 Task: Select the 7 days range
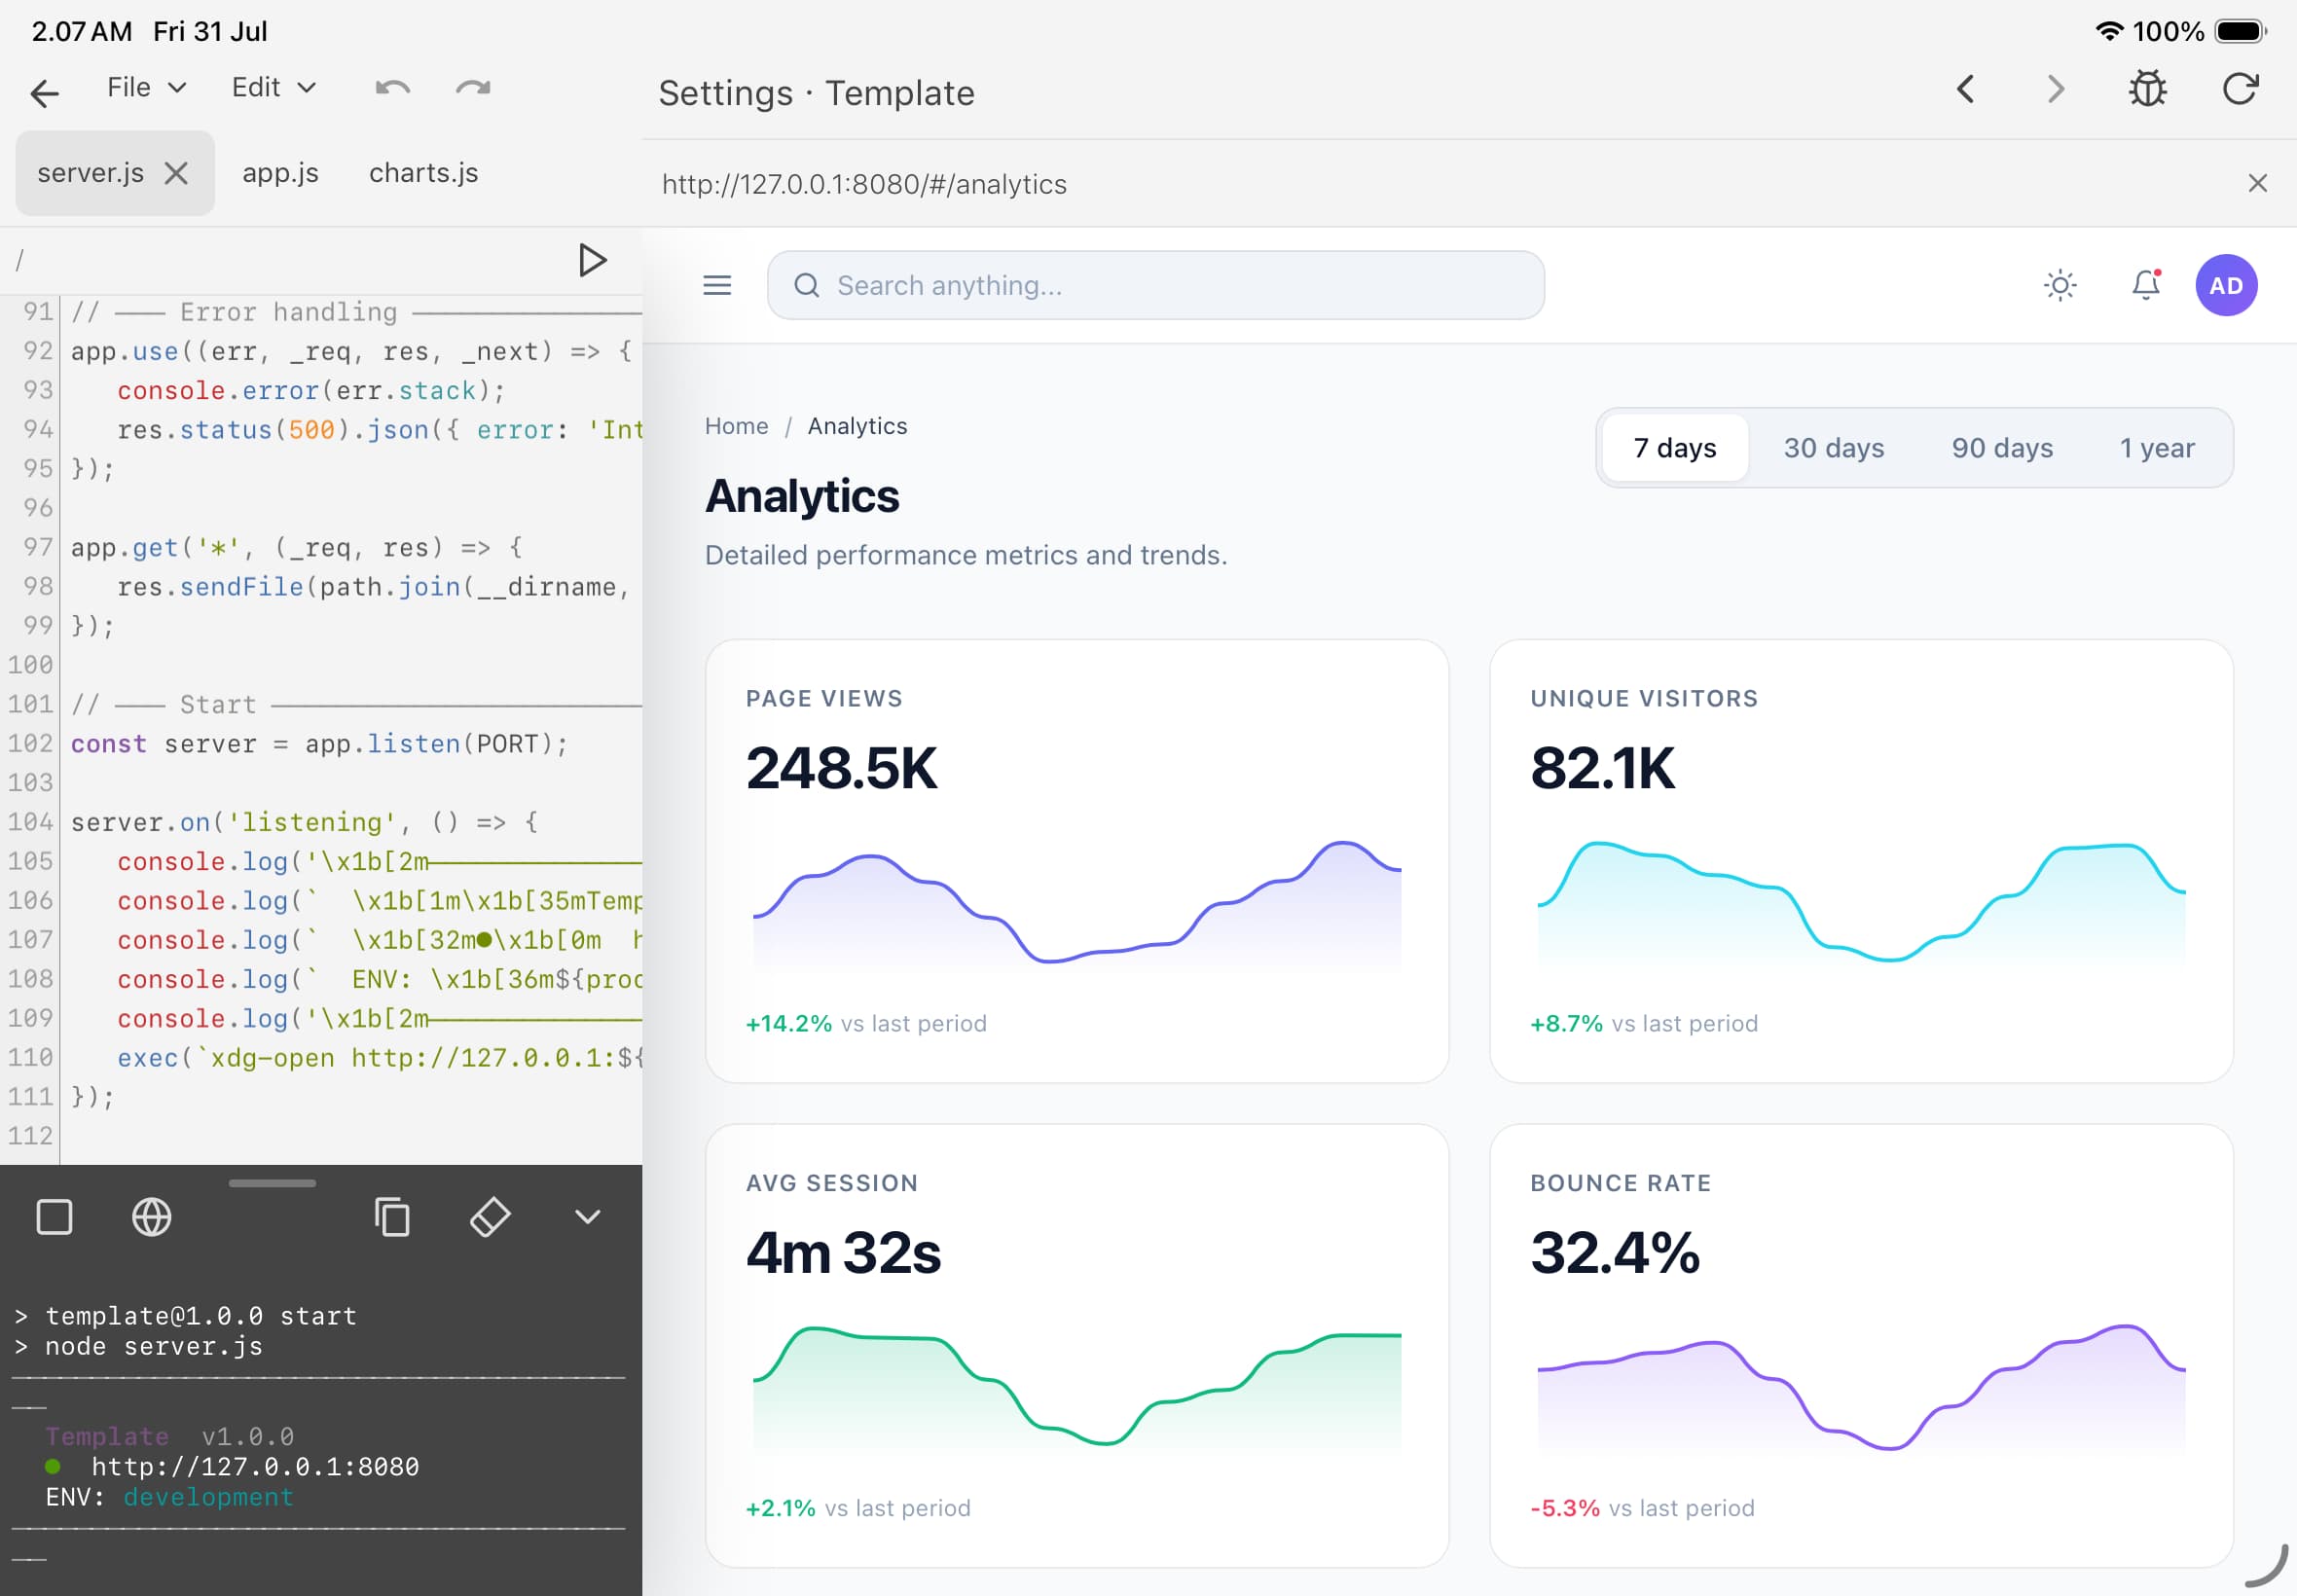[1675, 448]
